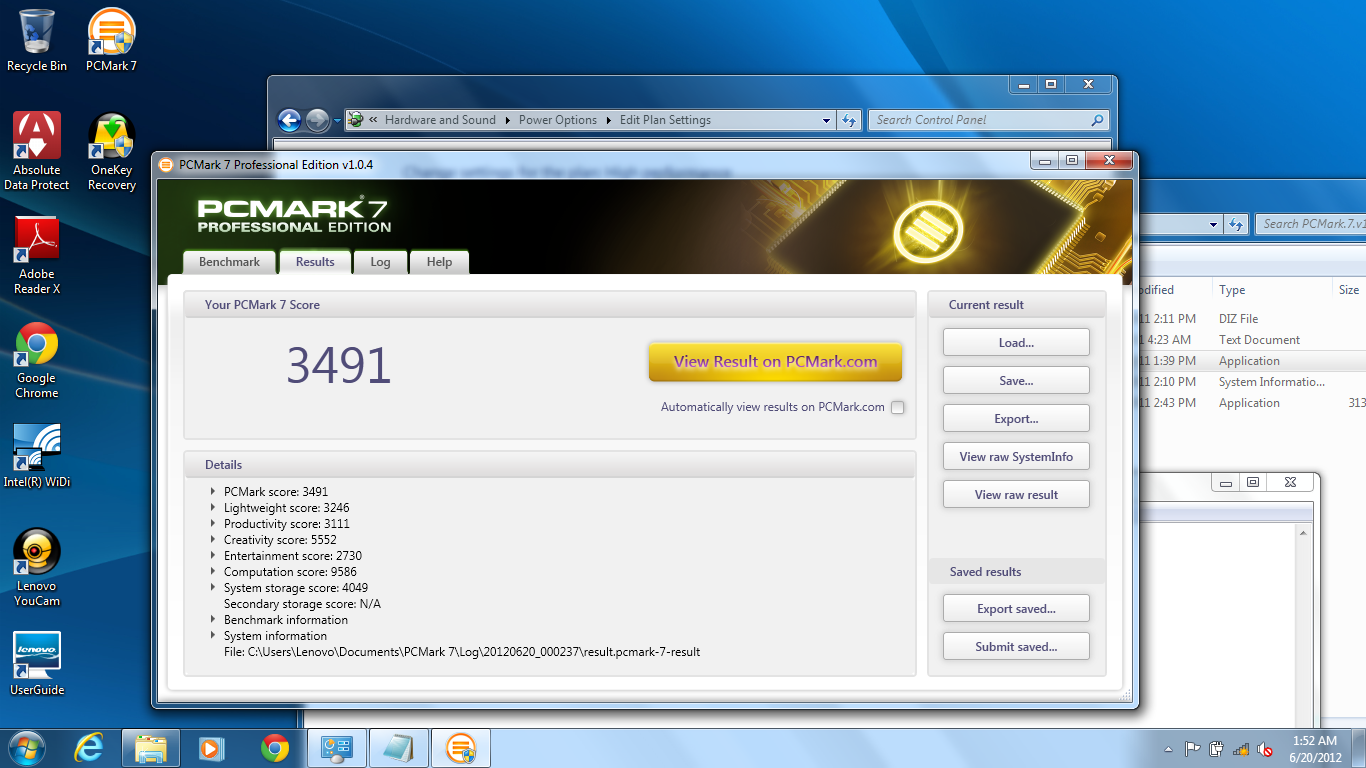This screenshot has width=1366, height=768.
Task: Switch to the PCMark 7 taskbar button
Action: [461, 747]
